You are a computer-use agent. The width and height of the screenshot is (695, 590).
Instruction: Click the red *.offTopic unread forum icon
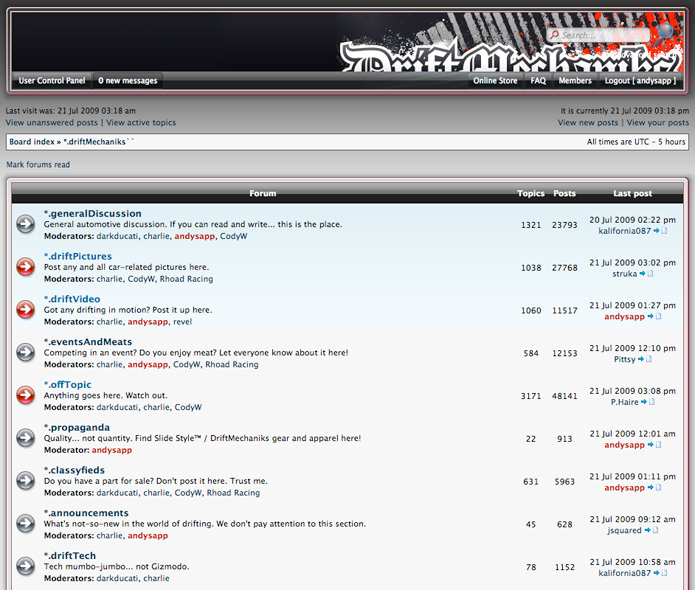pos(26,395)
